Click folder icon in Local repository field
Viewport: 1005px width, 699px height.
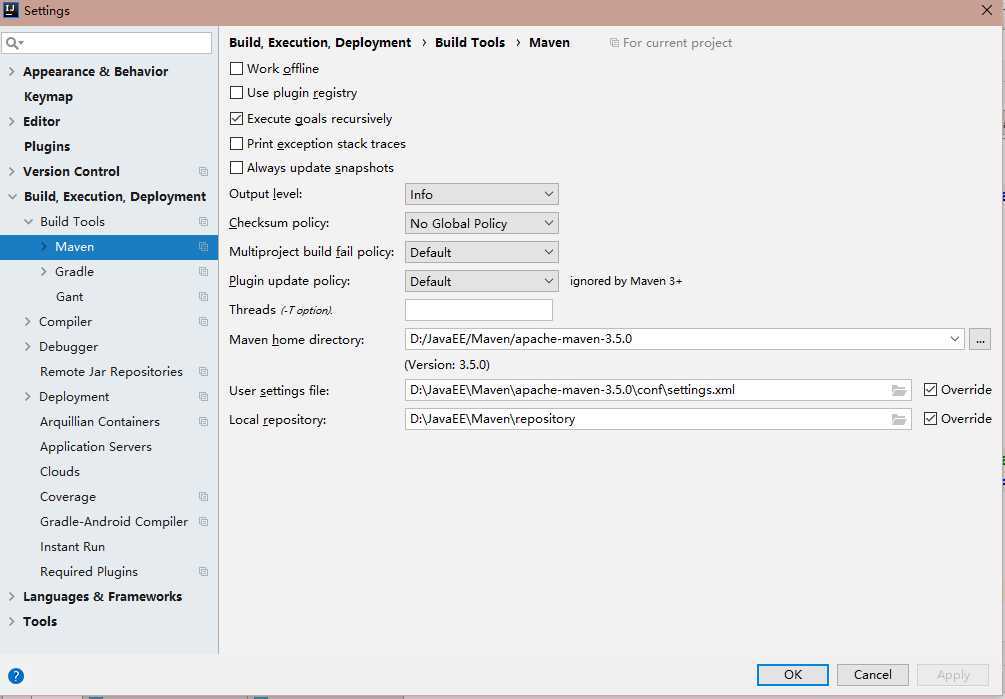(899, 419)
